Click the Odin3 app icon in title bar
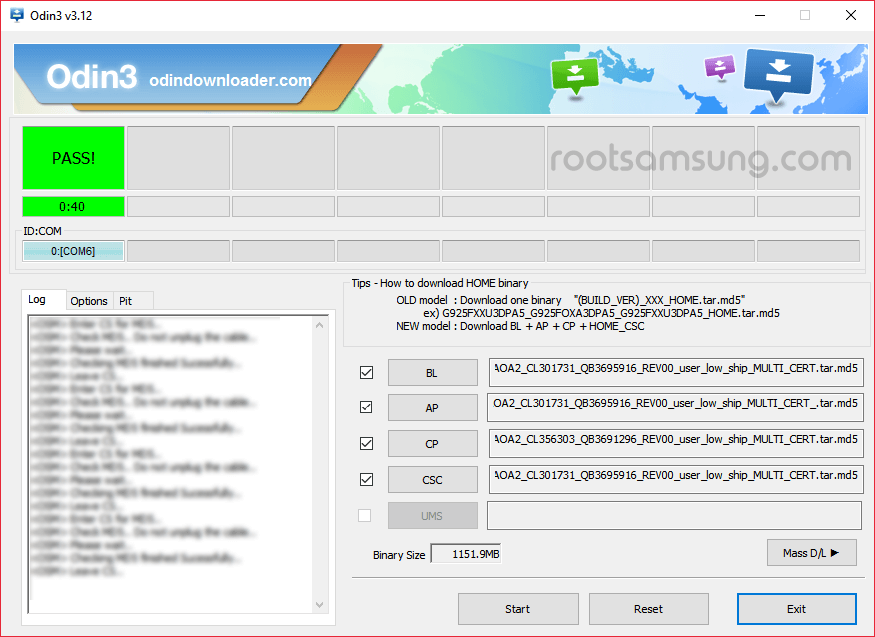 (17, 15)
